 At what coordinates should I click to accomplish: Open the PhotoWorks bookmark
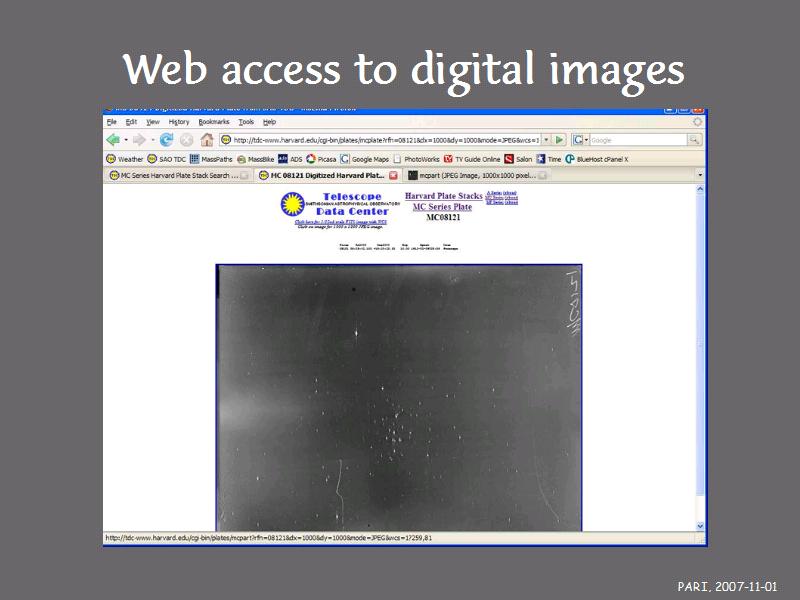coord(416,159)
